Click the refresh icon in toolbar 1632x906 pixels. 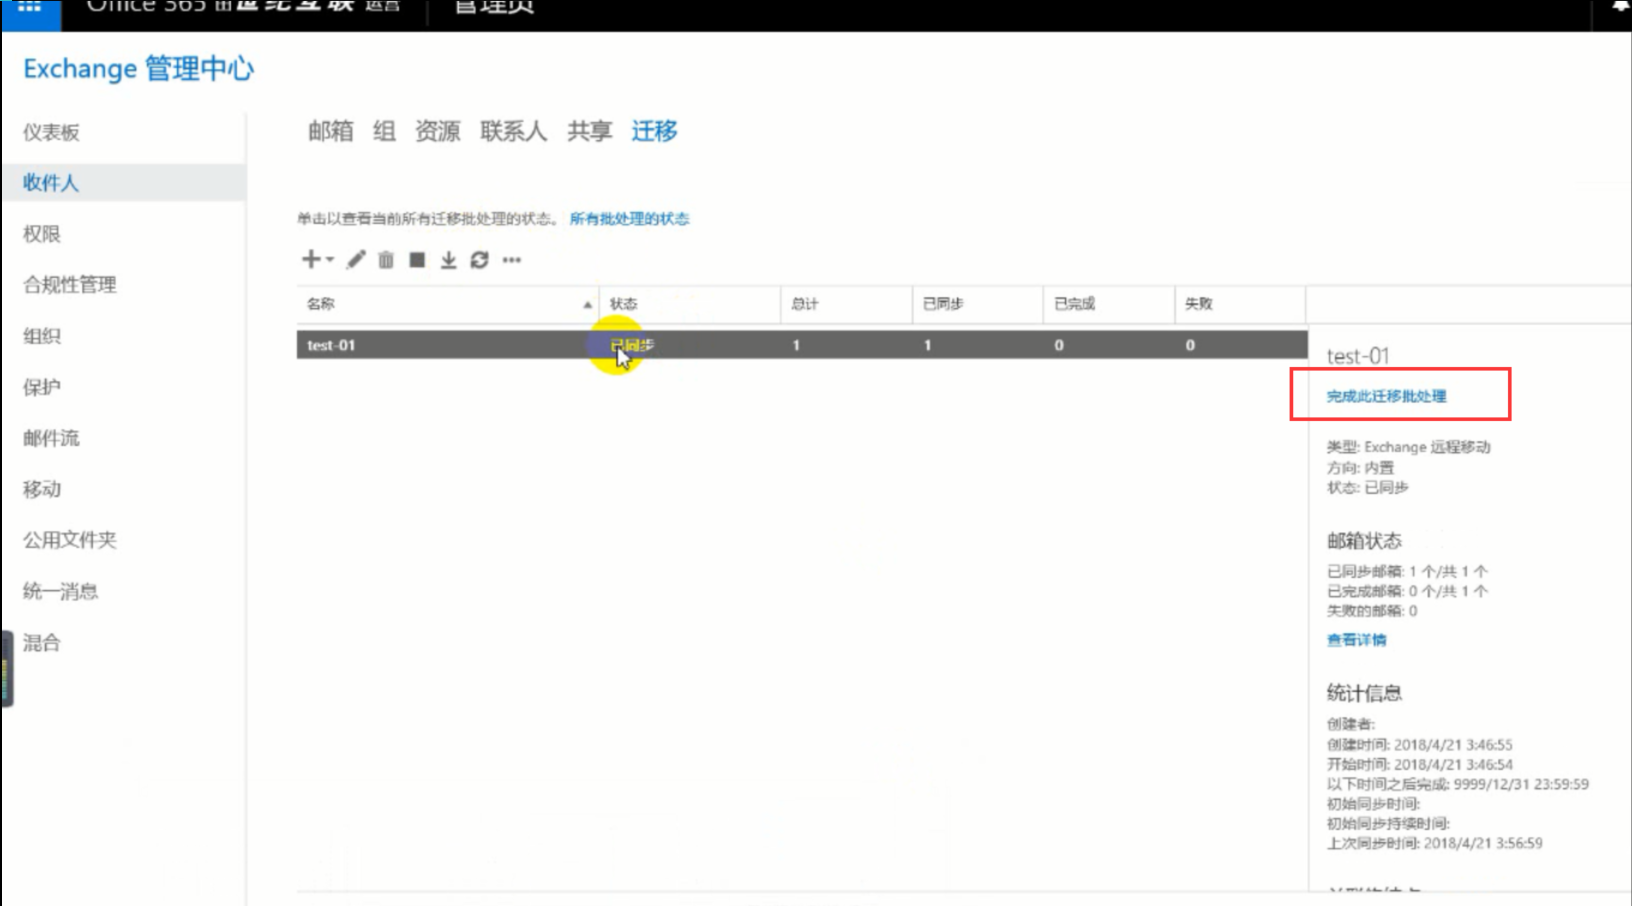479,260
